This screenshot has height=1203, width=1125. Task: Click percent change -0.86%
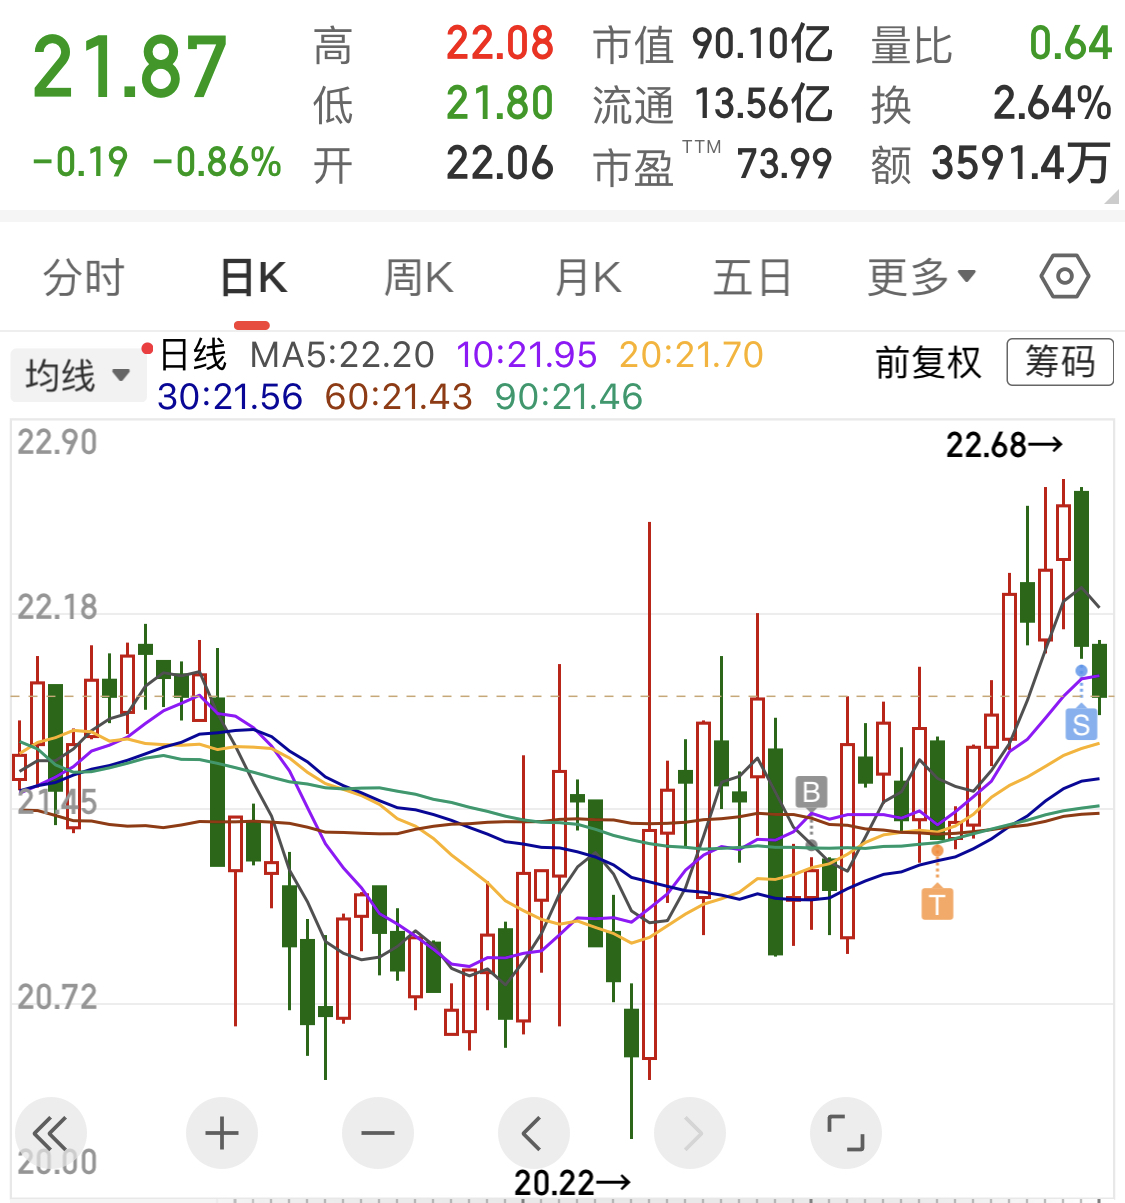pos(217,162)
